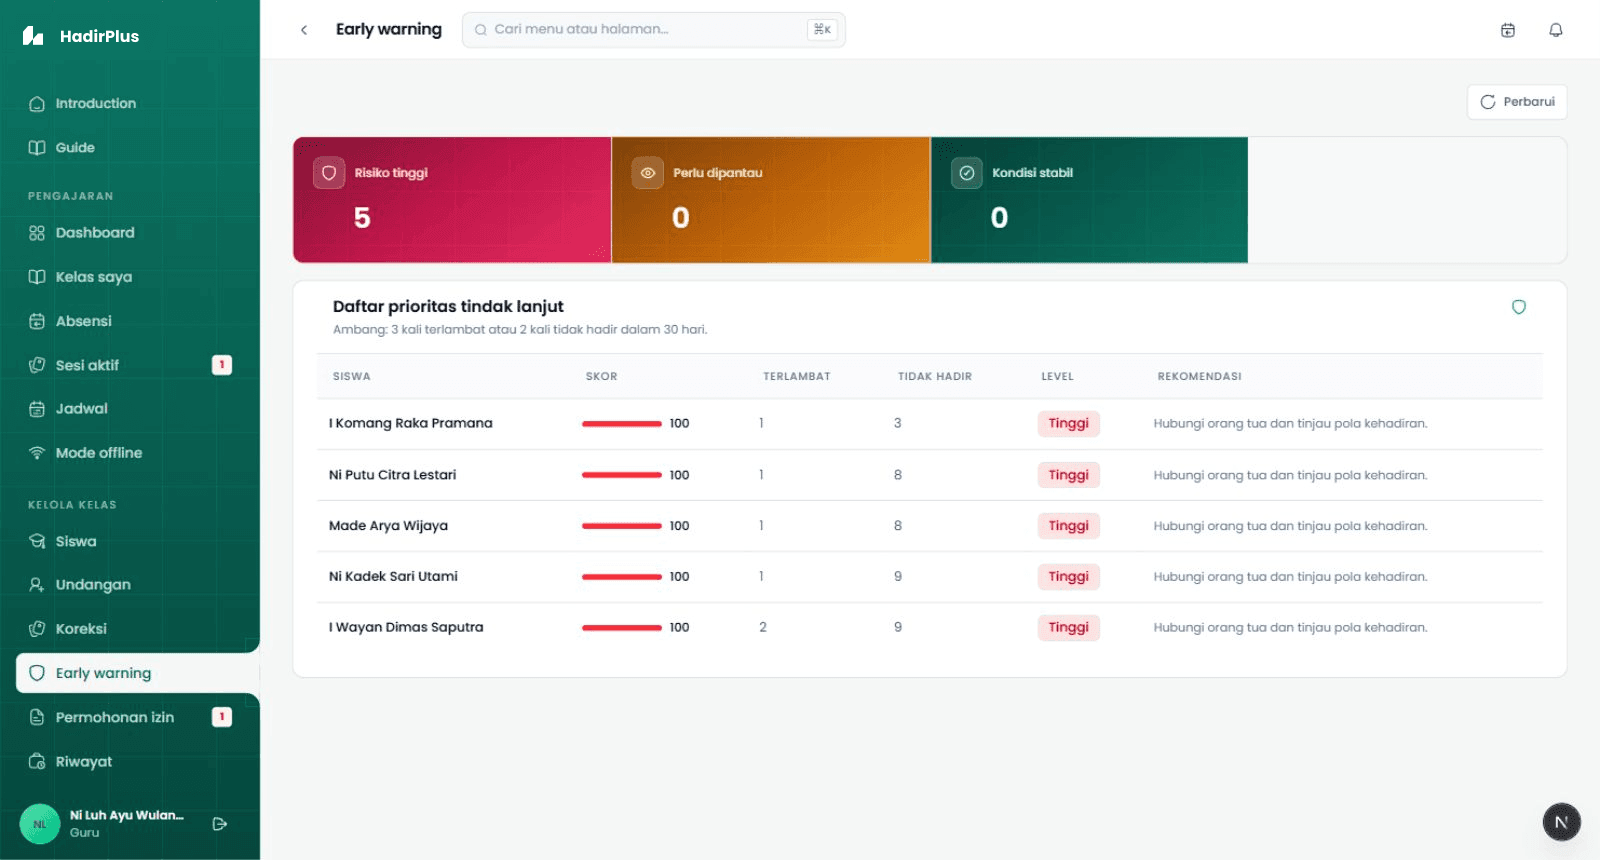Click the shield icon in the Daftar prioritas header

[x=1519, y=307]
